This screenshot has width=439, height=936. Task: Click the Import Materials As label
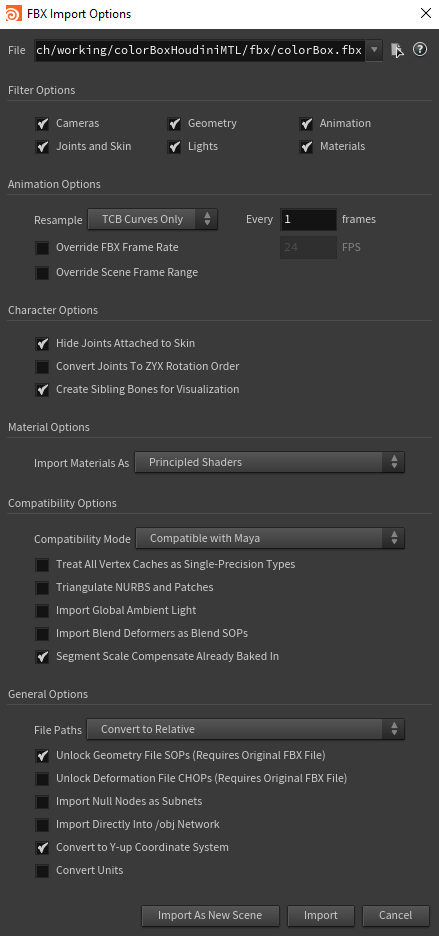(81, 463)
